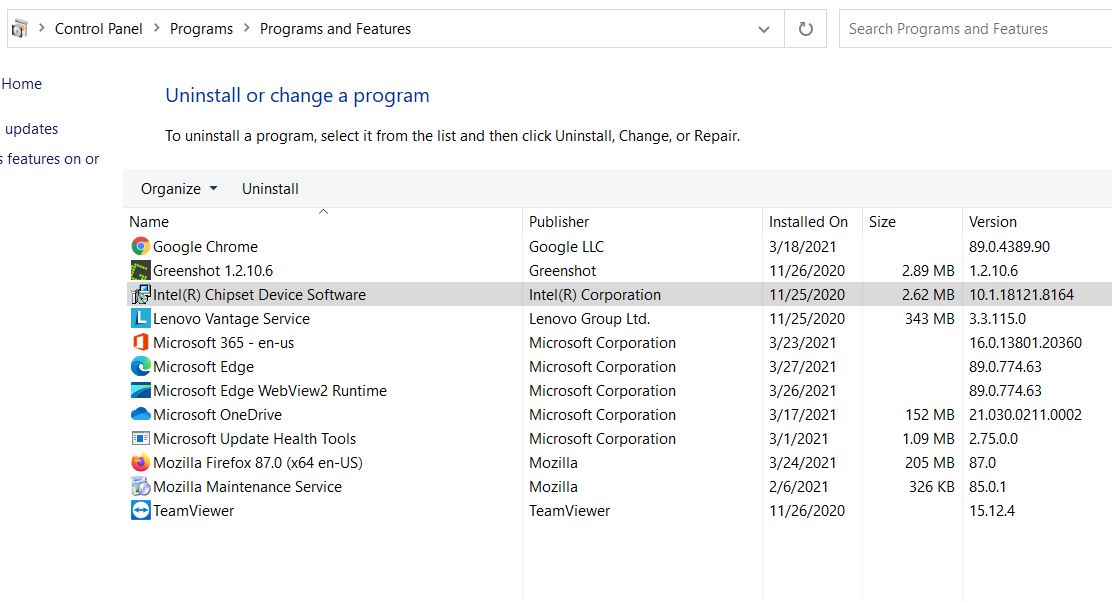Select the Mozilla Maintenance Service name text
This screenshot has width=1112, height=602.
pos(248,487)
